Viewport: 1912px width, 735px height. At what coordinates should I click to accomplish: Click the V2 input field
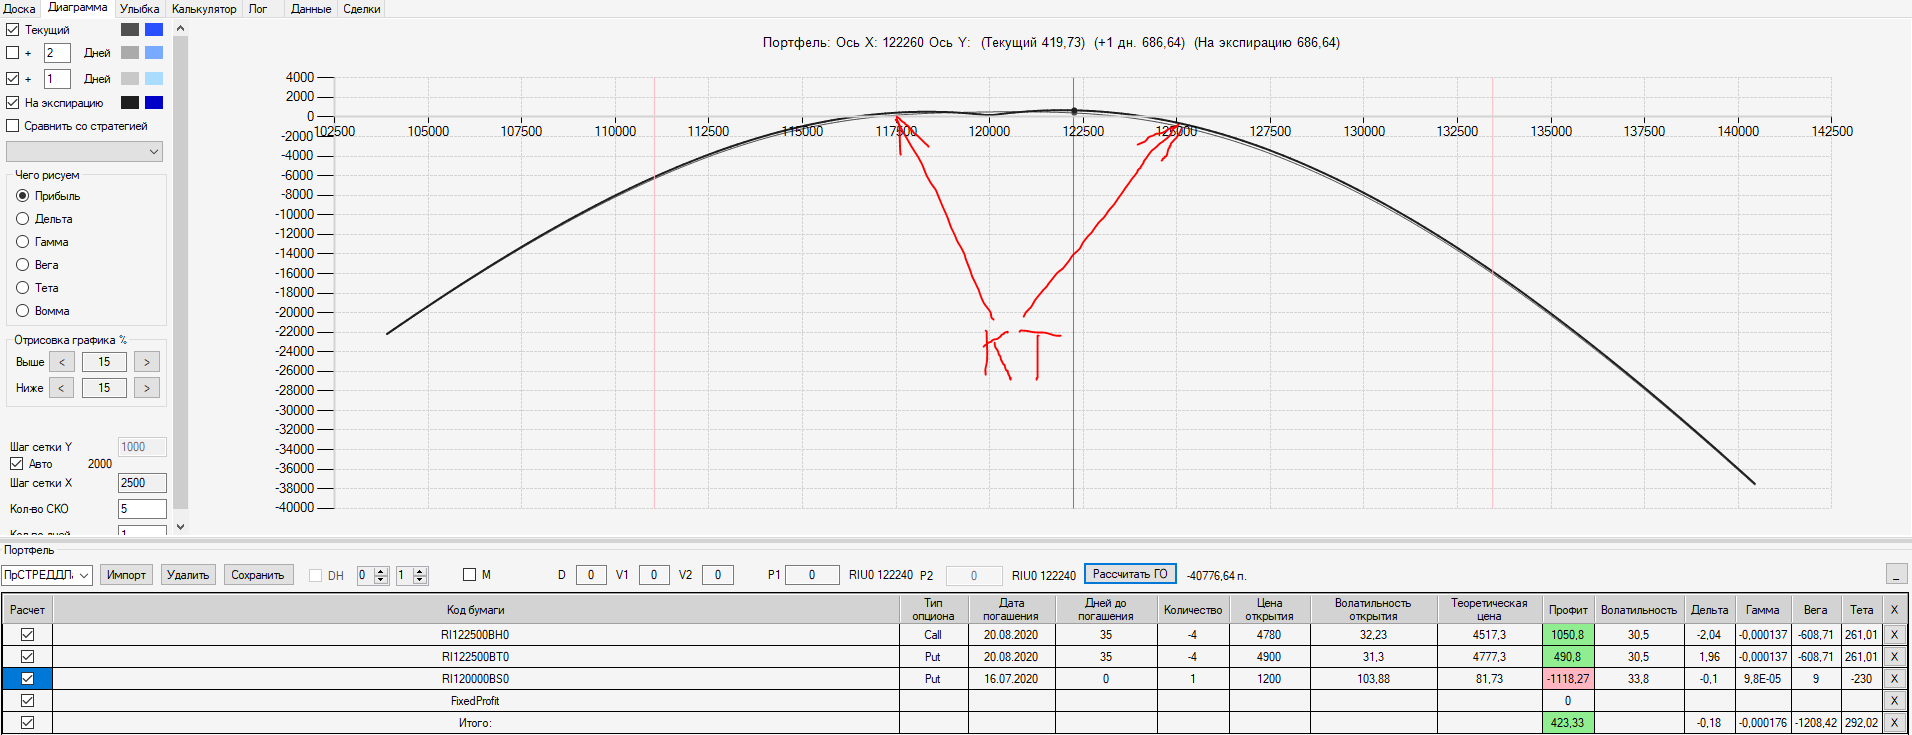[718, 575]
